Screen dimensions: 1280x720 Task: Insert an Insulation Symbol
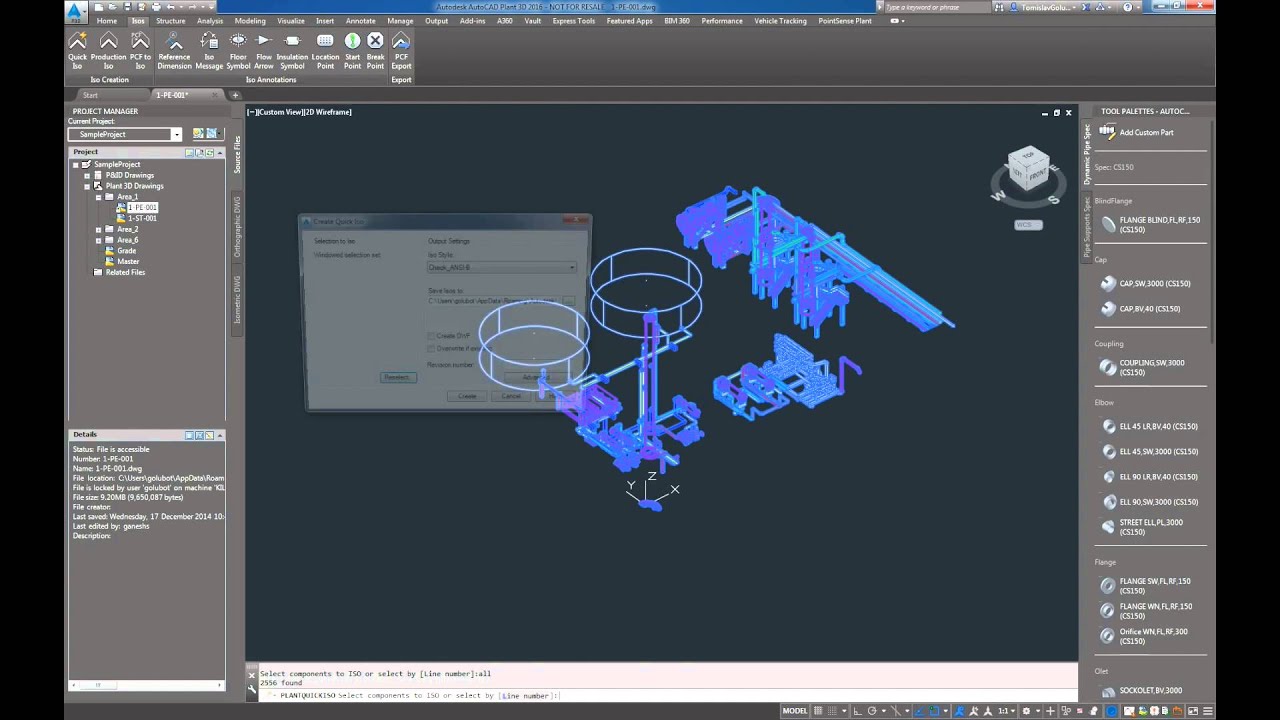pos(292,50)
